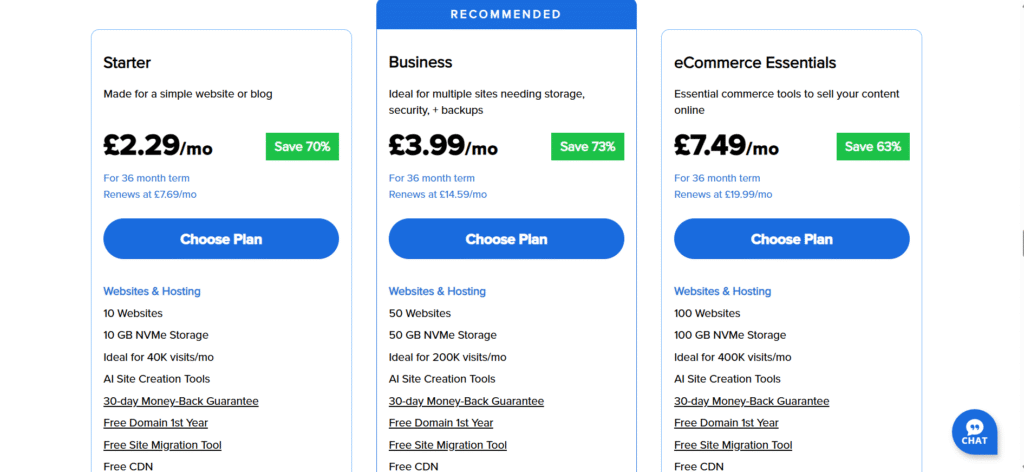Open Starter's 30-day Money-Back Guarantee link
Viewport: 1024px width, 472px height.
pos(181,401)
